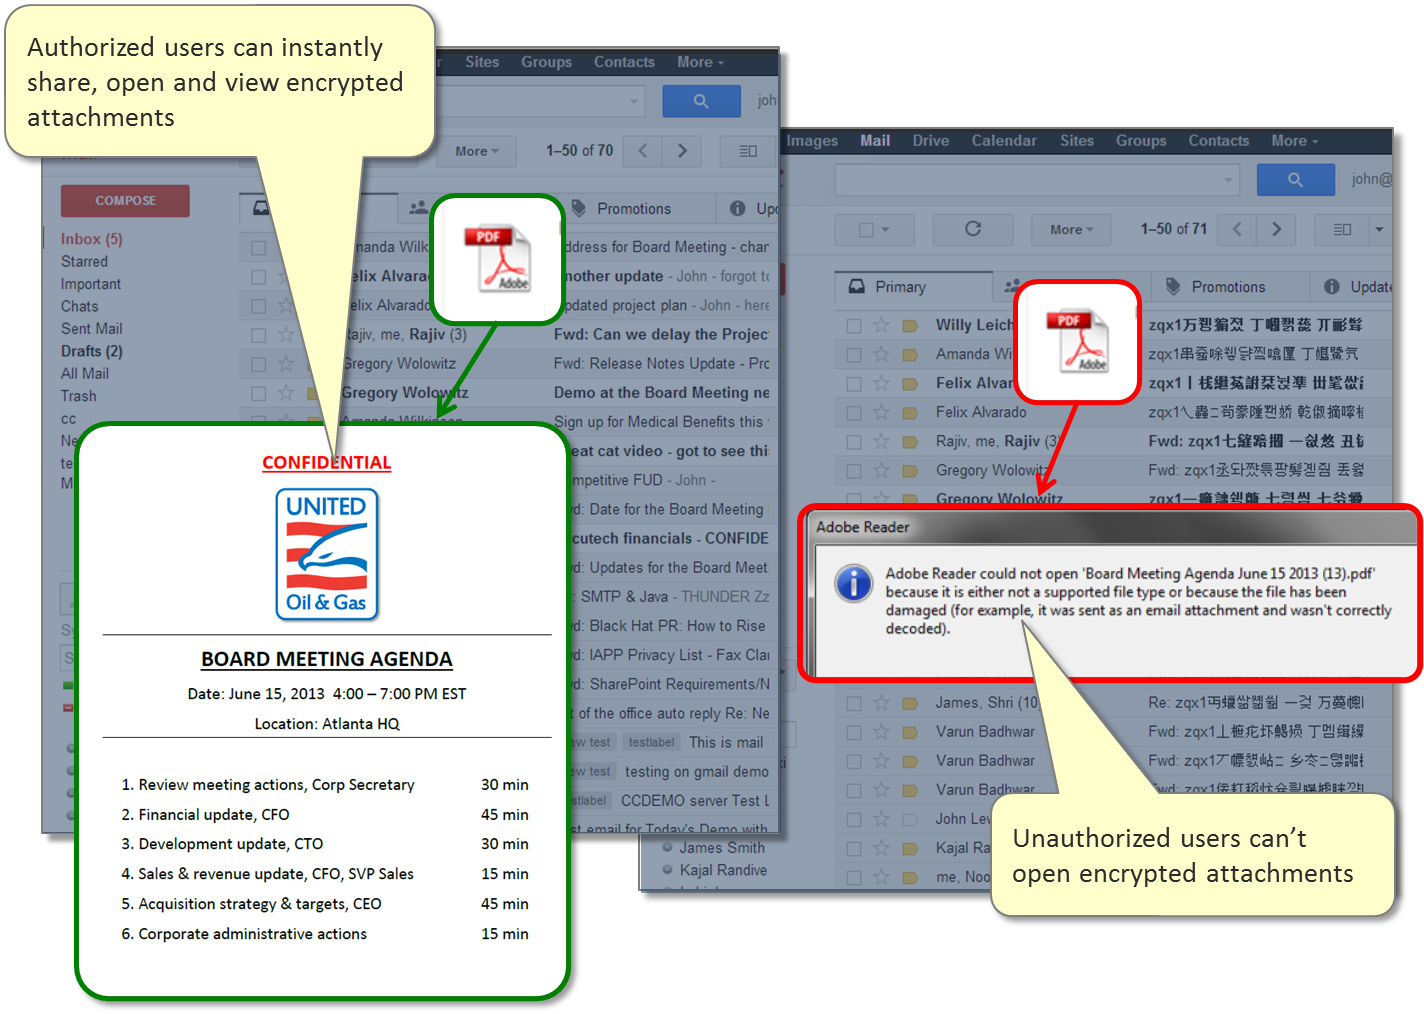The height and width of the screenshot is (1014, 1424).
Task: Open the red-bordered PDF attachment icon
Action: point(1077,342)
